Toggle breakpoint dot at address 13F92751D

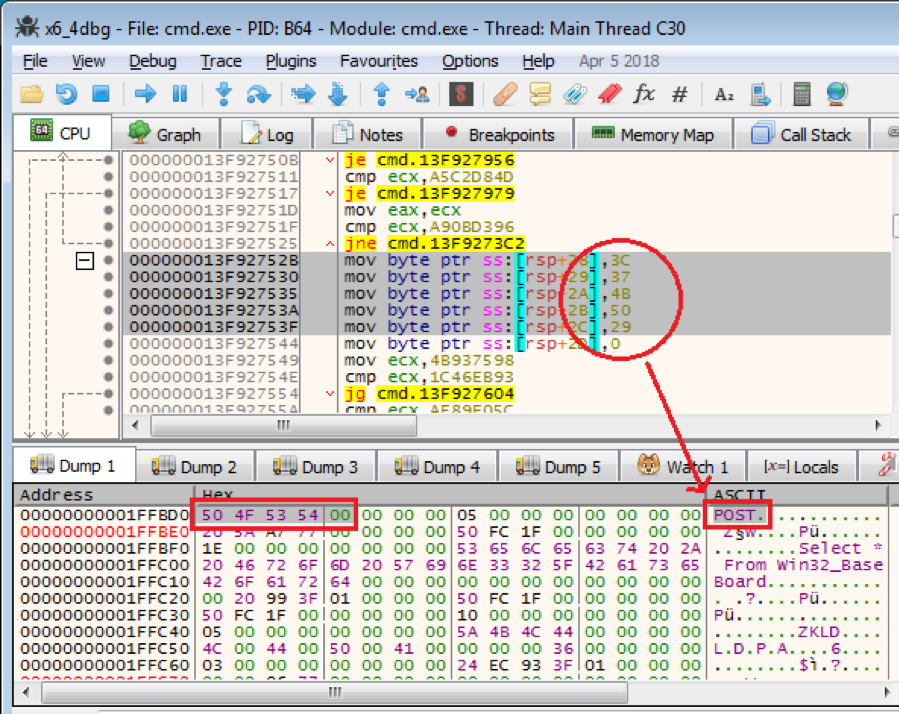pos(108,210)
